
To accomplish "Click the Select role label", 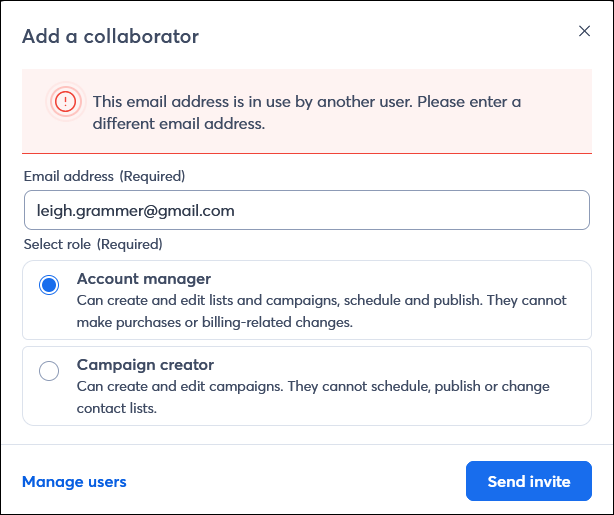I will point(57,244).
